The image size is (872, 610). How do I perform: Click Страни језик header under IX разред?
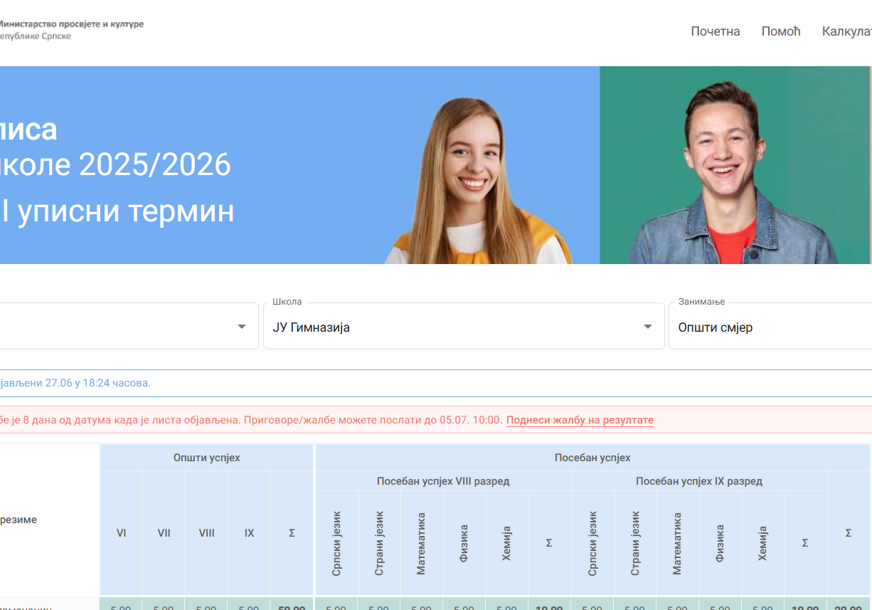click(635, 543)
